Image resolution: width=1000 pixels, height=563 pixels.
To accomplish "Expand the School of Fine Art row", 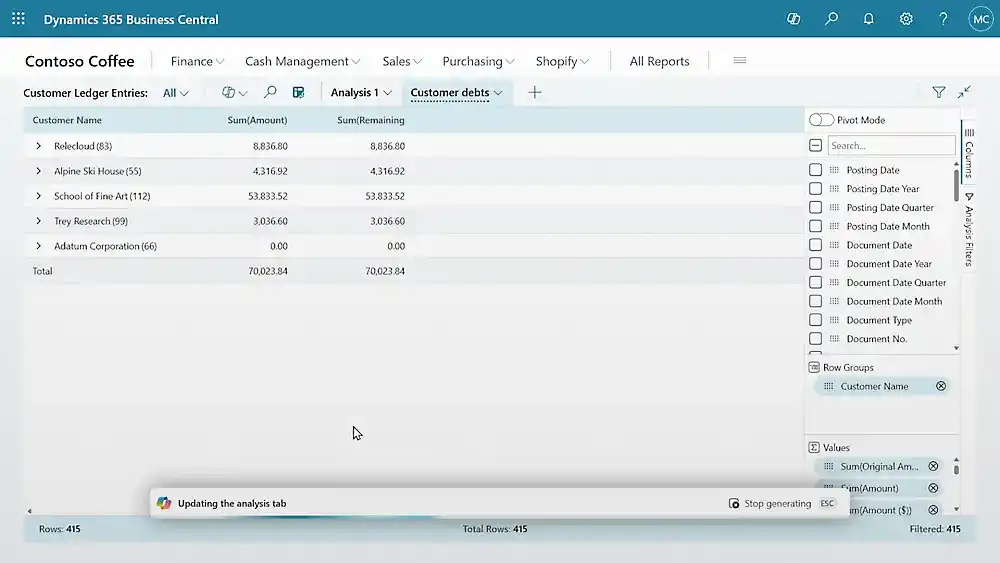I will coord(39,196).
